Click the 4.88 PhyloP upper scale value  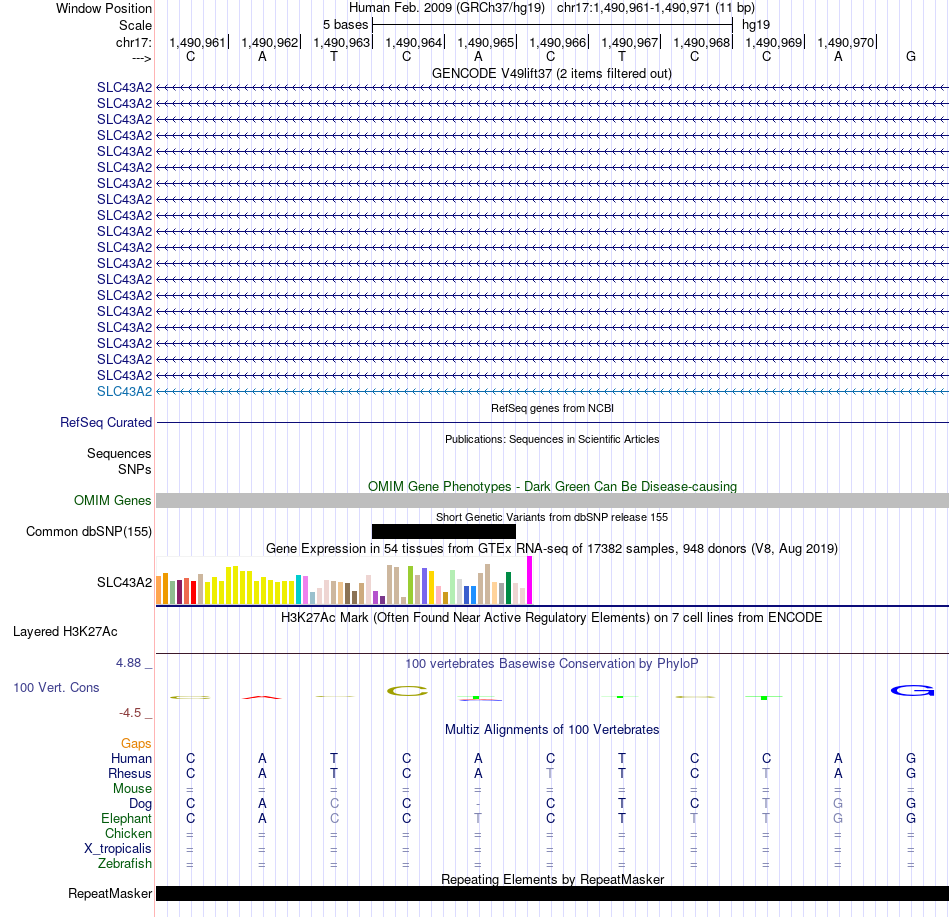pyautogui.click(x=128, y=663)
